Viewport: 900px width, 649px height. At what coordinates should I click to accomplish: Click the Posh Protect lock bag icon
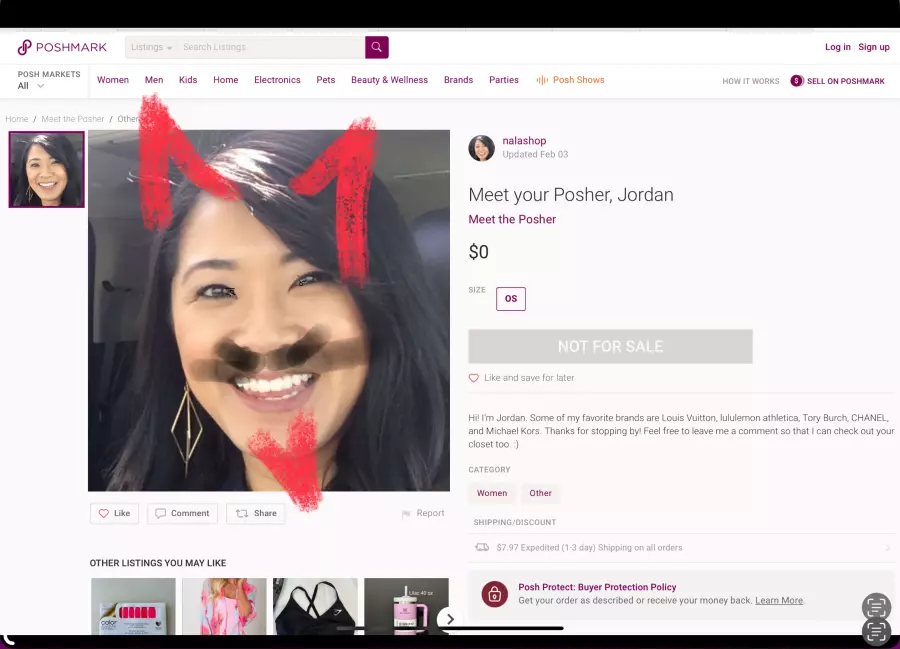(x=494, y=594)
